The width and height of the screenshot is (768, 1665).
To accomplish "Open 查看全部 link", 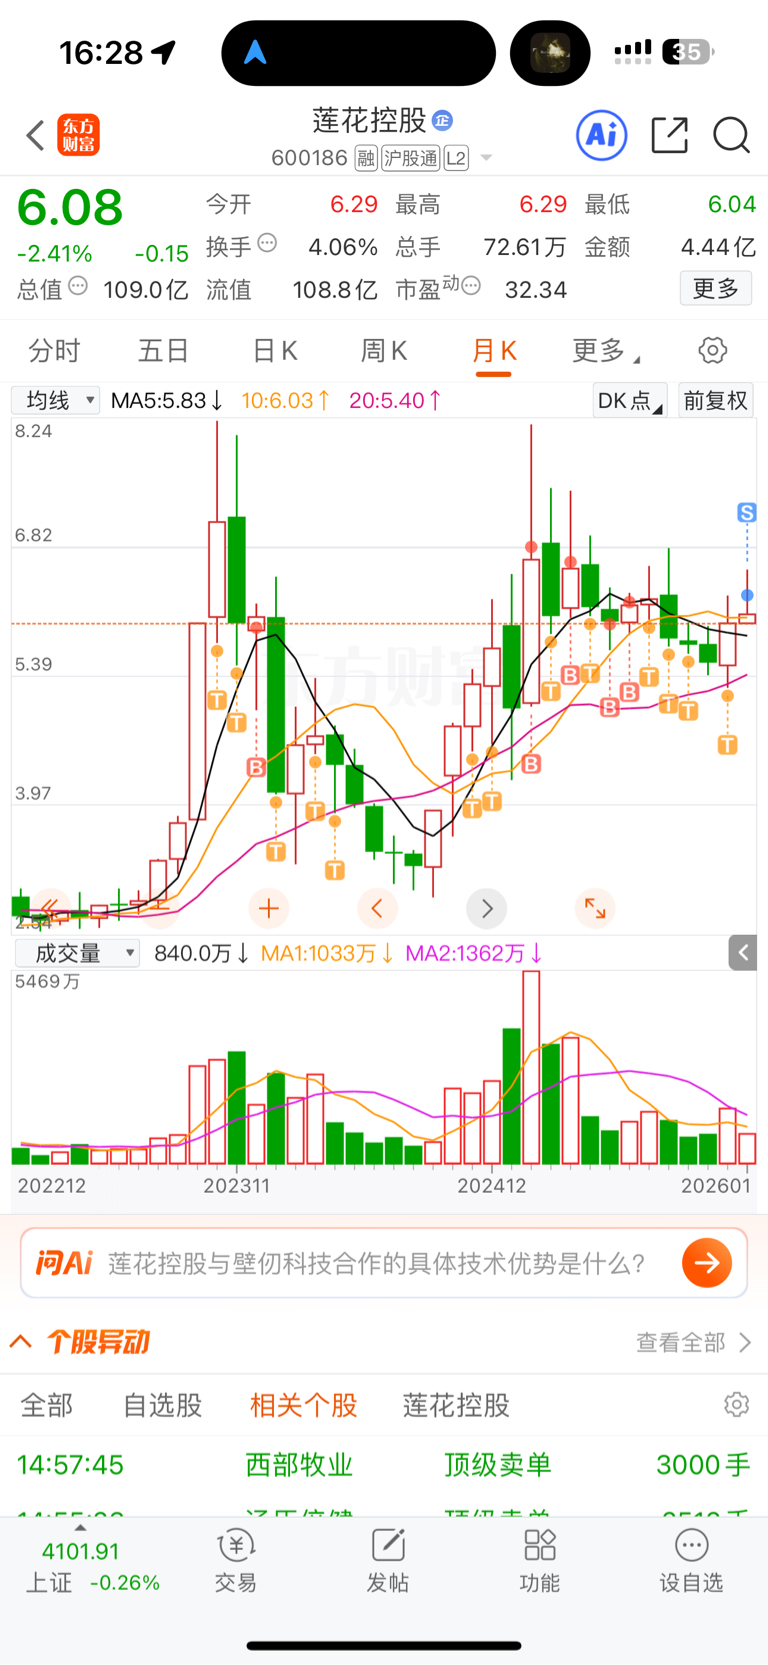I will pyautogui.click(x=693, y=1342).
